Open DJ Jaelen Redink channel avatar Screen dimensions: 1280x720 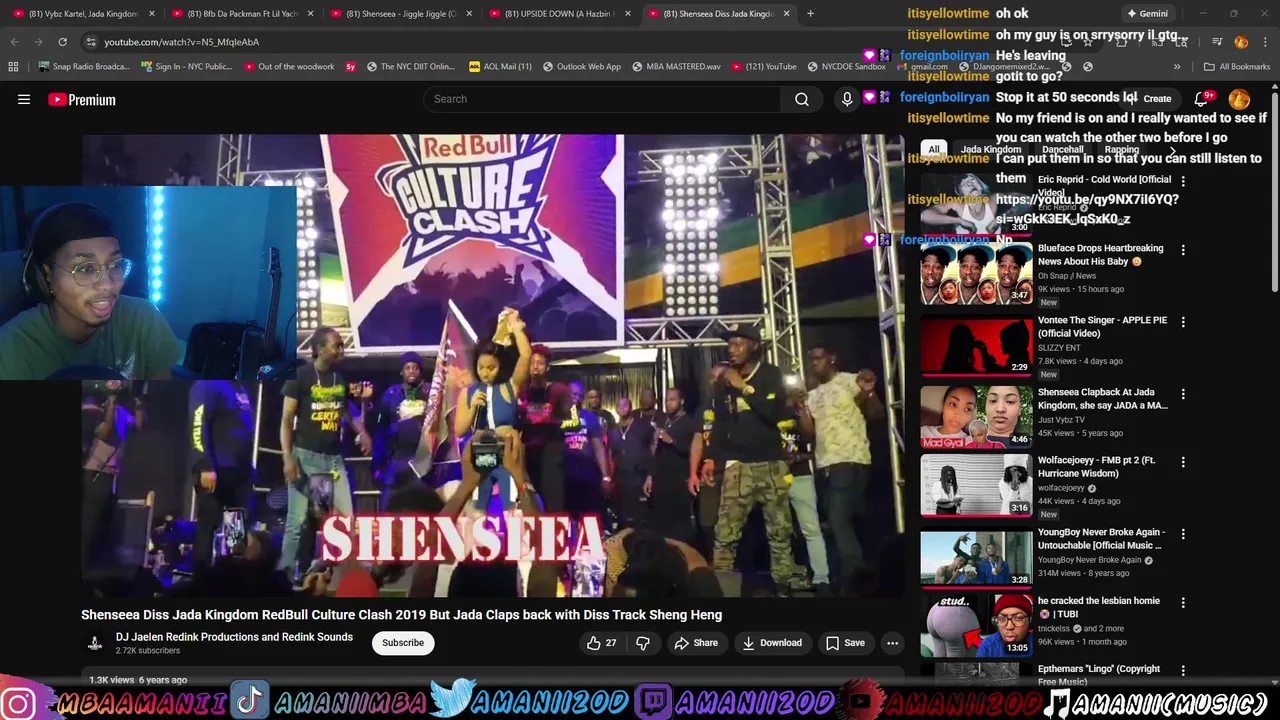tap(94, 643)
